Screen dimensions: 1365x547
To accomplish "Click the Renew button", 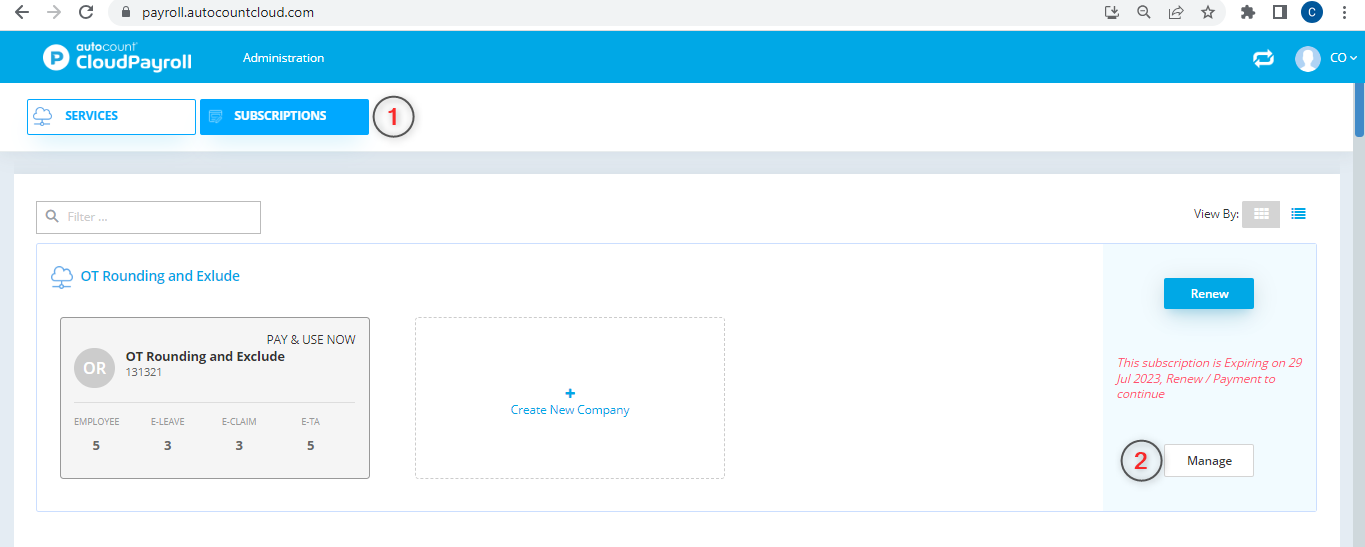I will click(x=1208, y=294).
